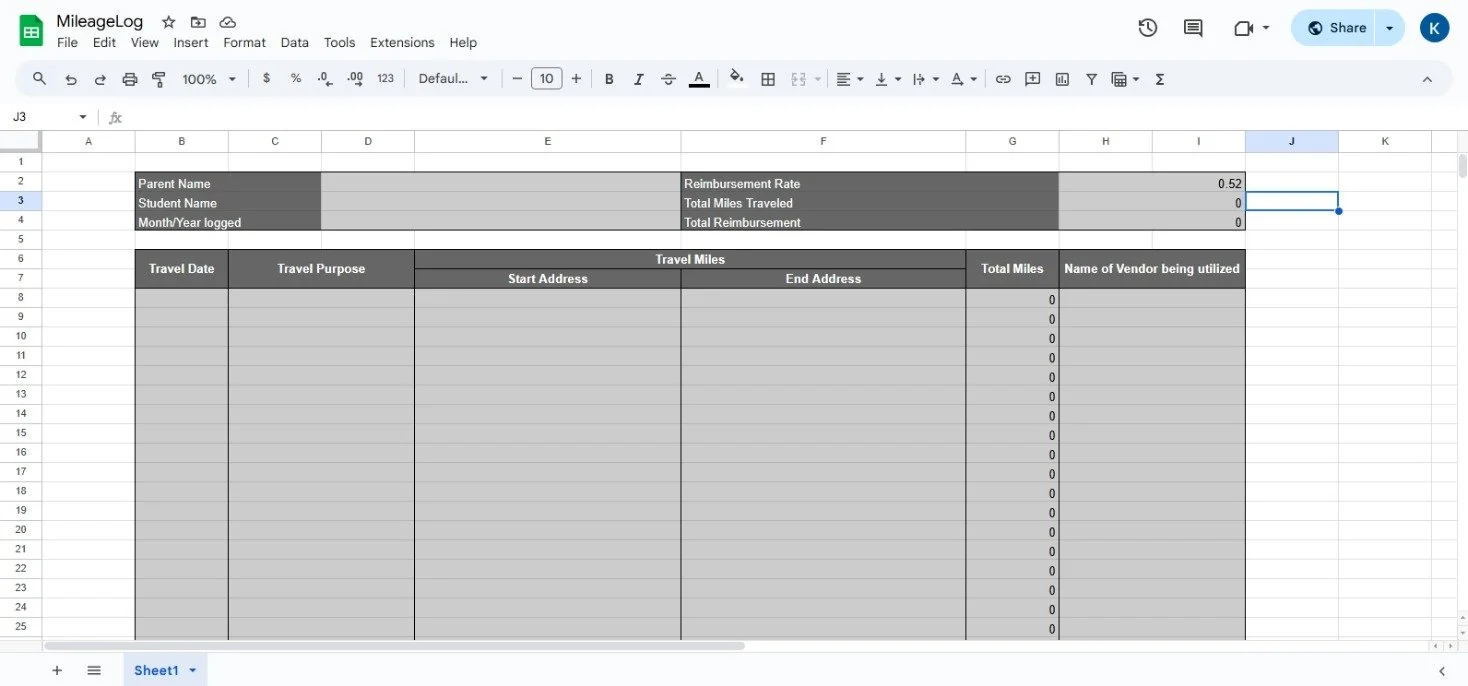Open the Share options arrow
This screenshot has width=1468, height=686.
click(1390, 28)
